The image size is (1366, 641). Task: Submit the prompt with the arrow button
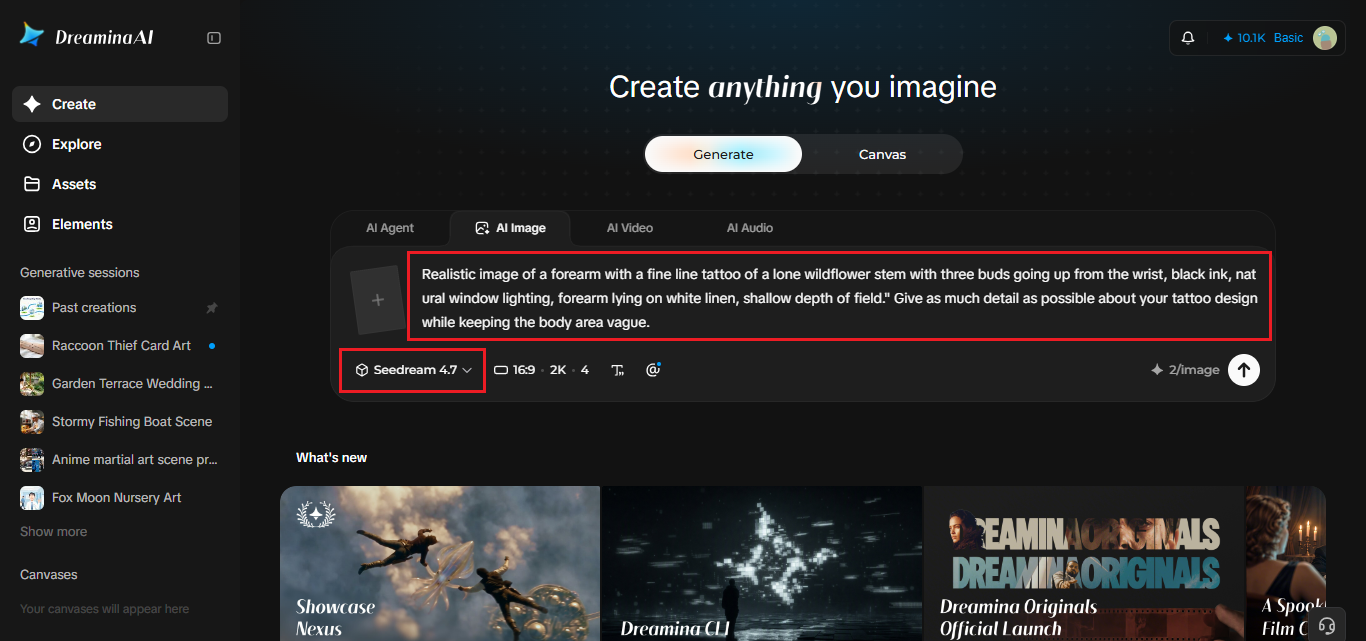[1244, 370]
